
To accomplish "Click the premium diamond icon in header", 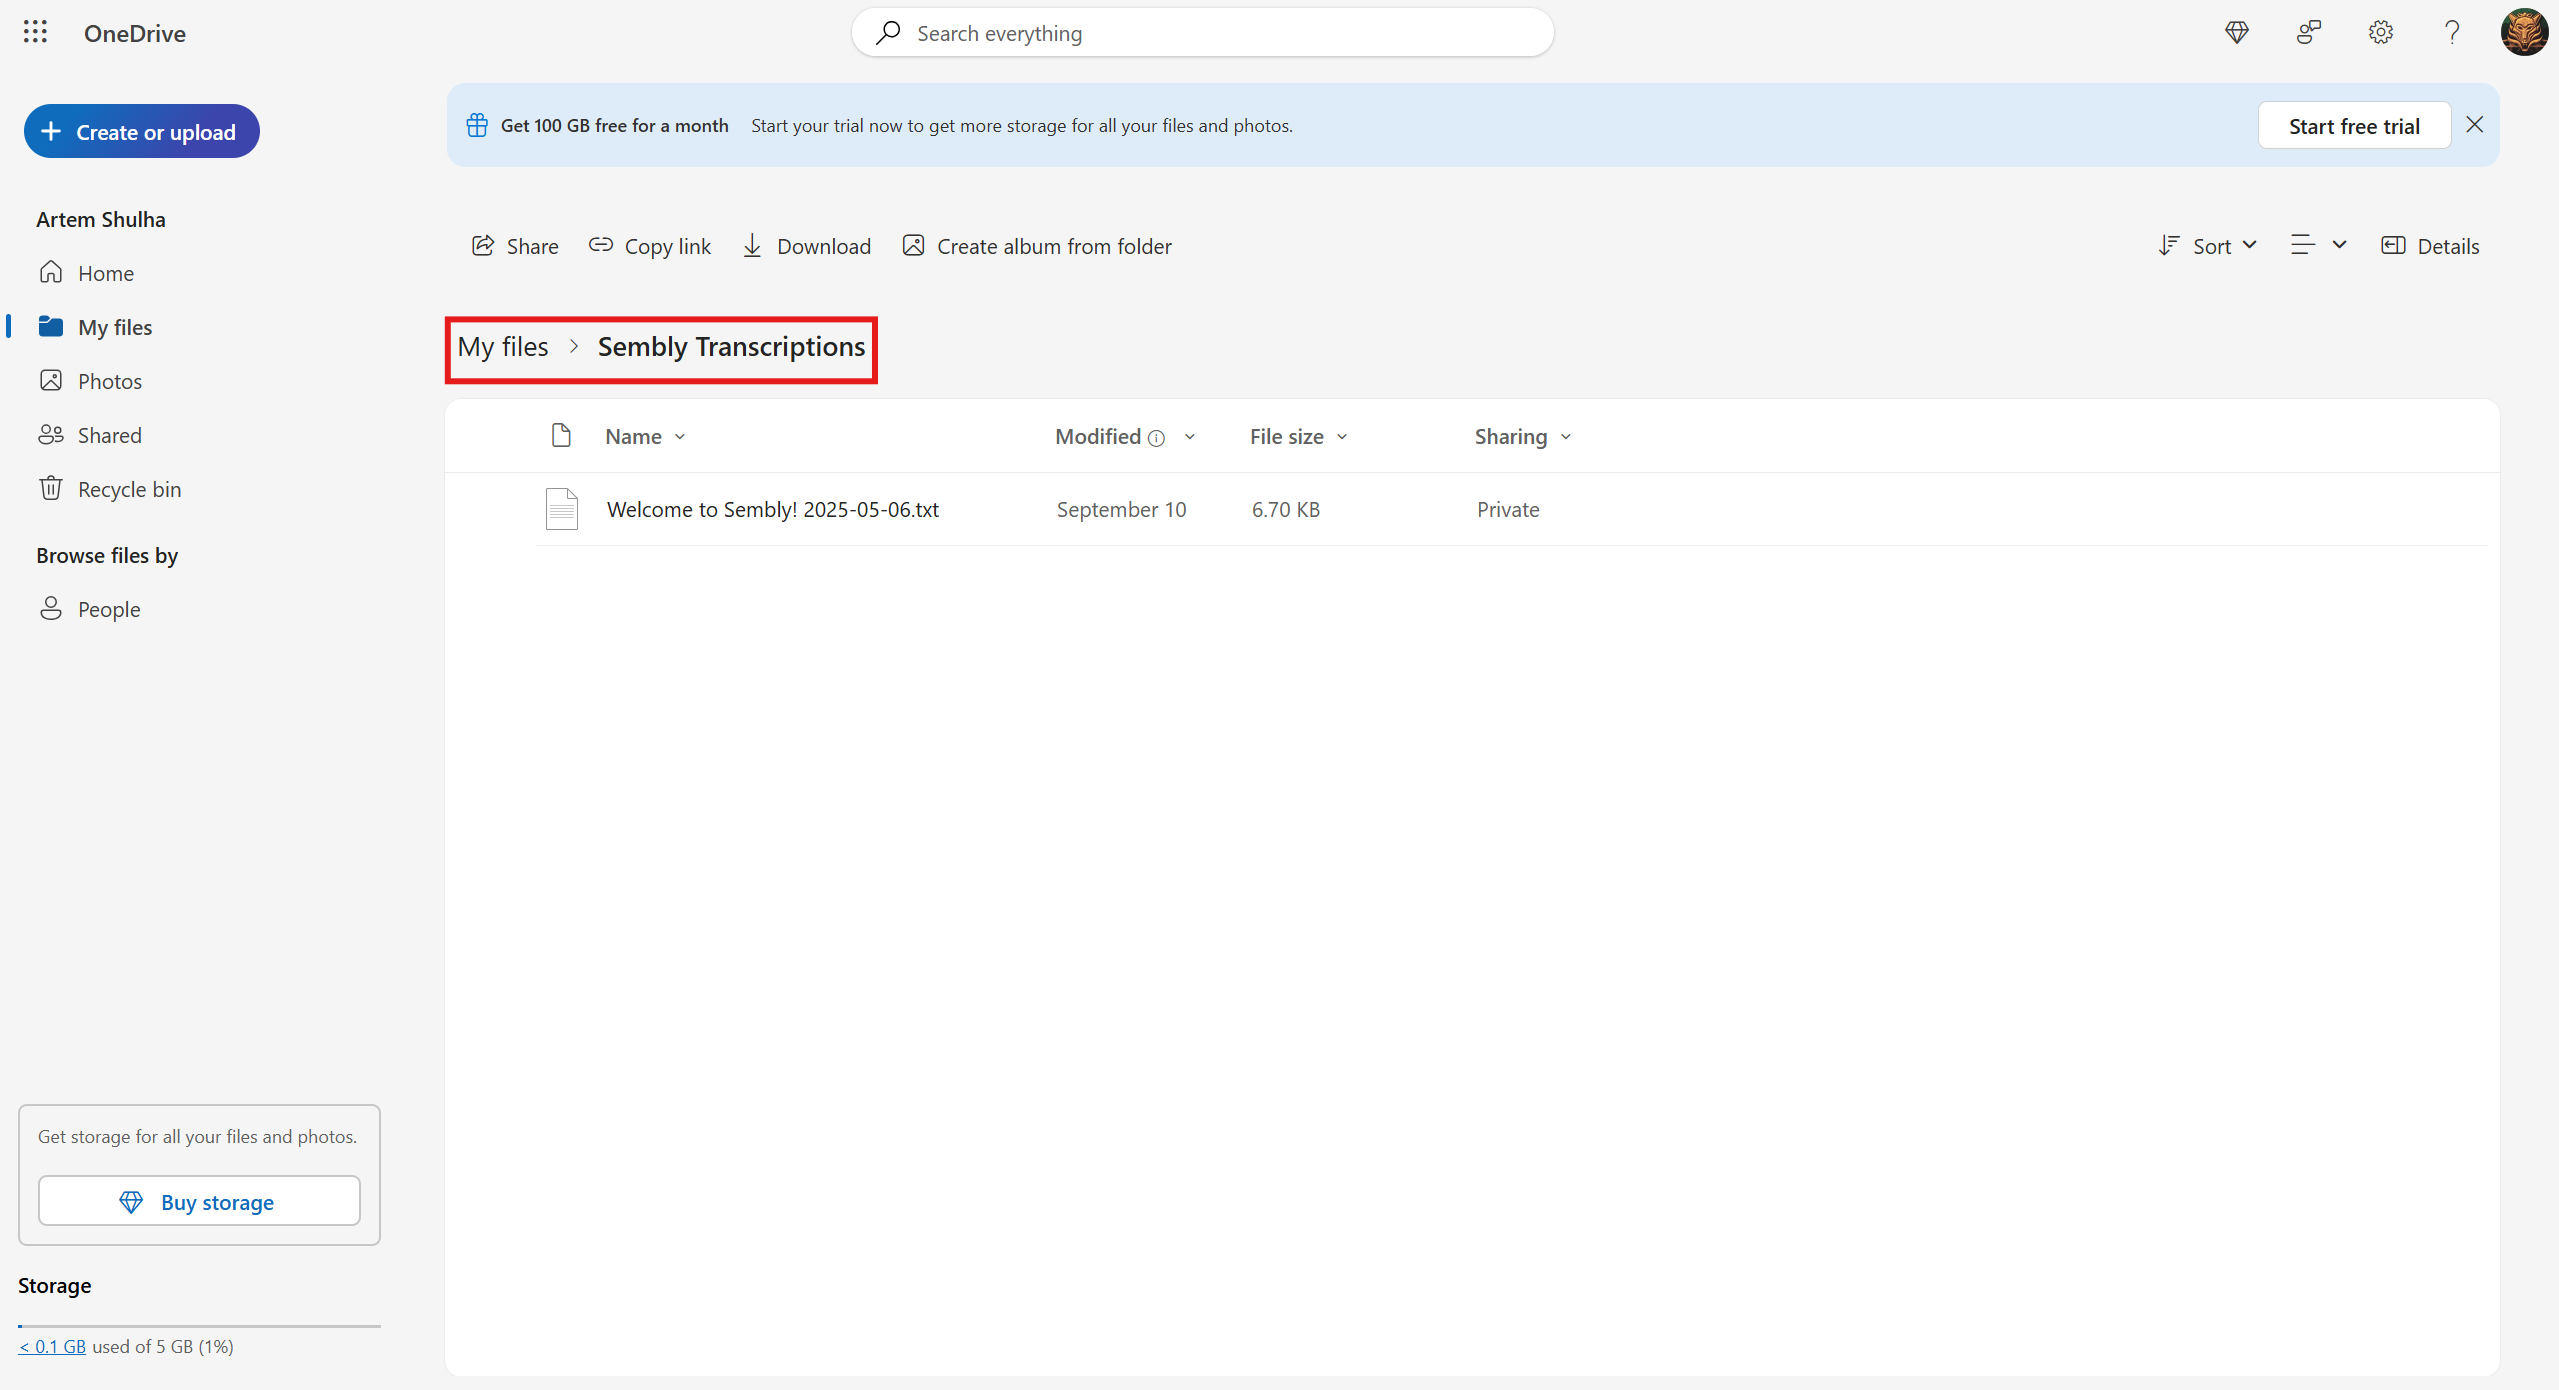I will [x=2237, y=32].
